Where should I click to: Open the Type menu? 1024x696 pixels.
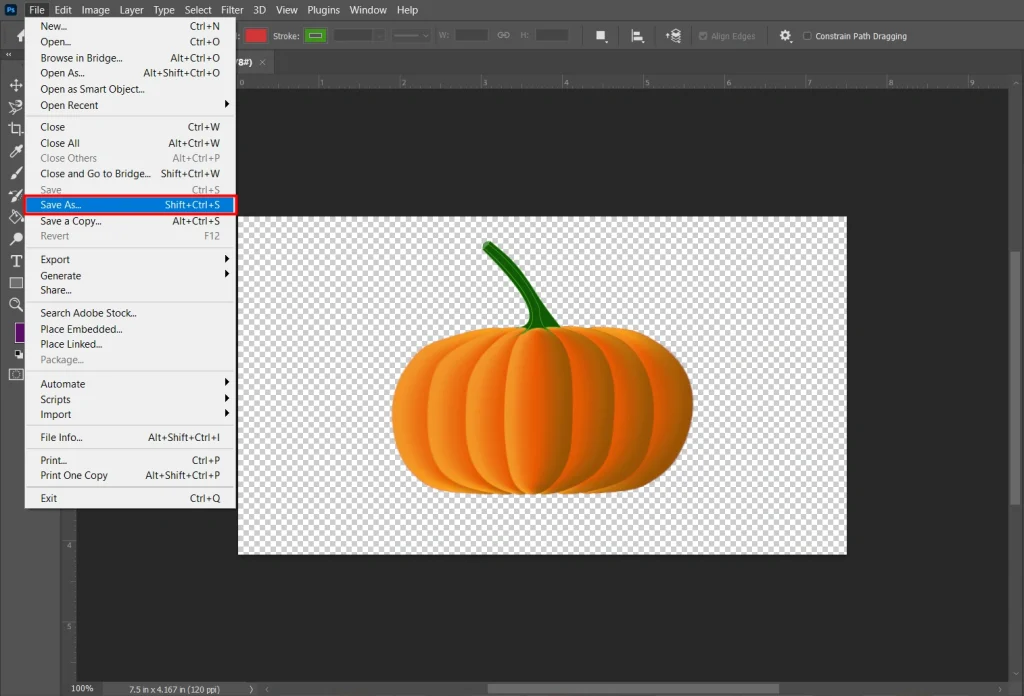tap(164, 10)
